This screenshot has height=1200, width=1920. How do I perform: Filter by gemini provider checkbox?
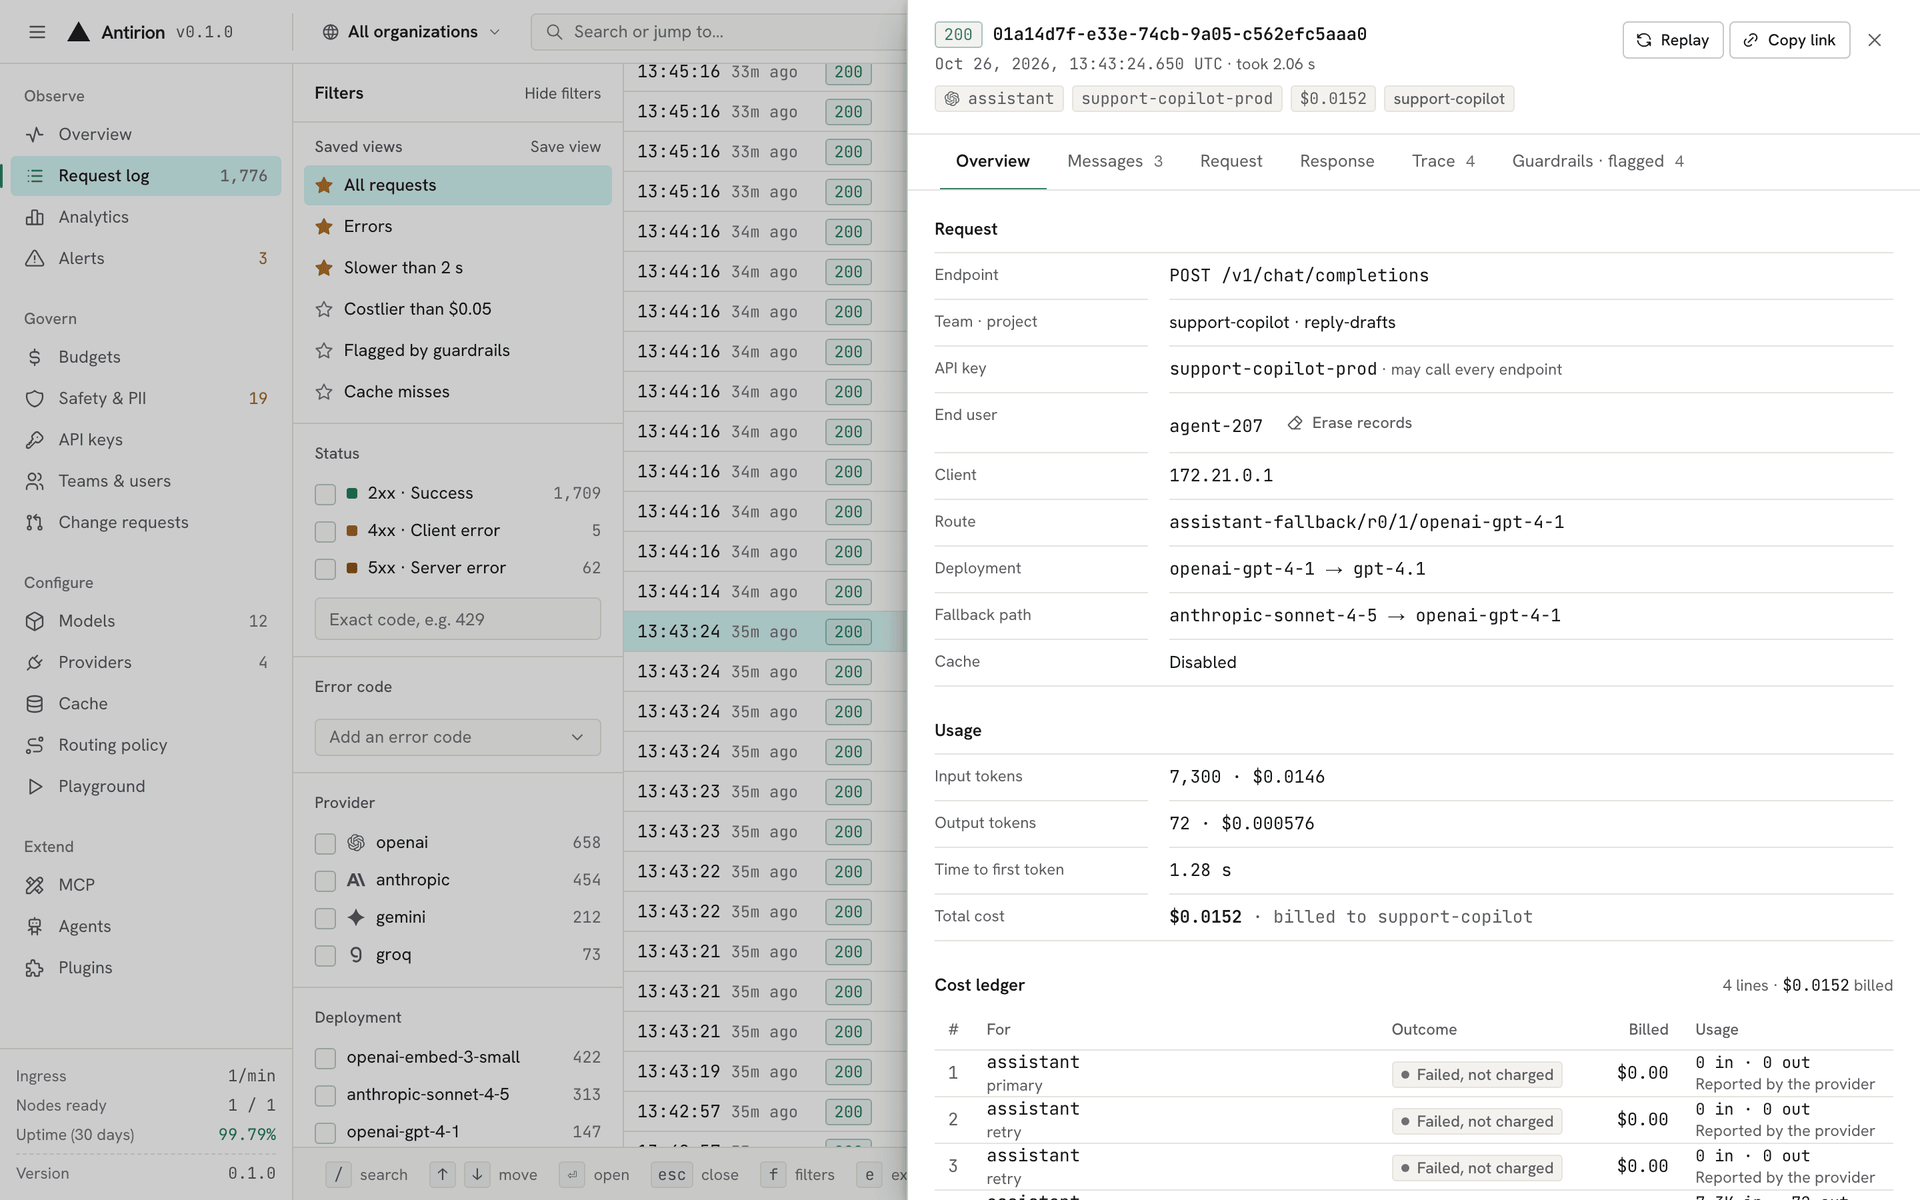coord(325,918)
